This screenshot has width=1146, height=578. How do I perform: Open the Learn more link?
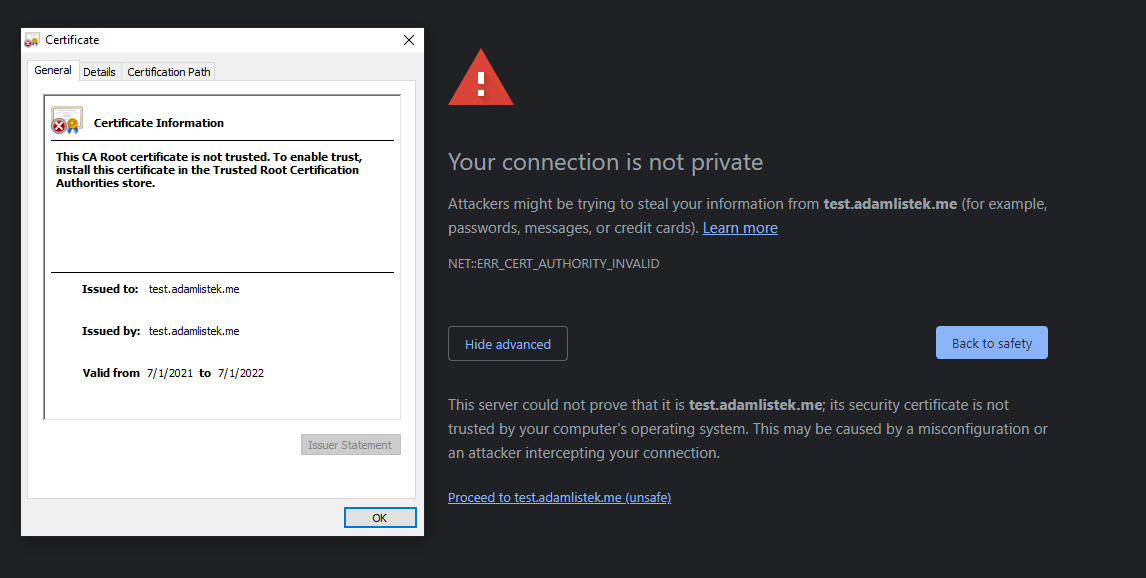[740, 228]
